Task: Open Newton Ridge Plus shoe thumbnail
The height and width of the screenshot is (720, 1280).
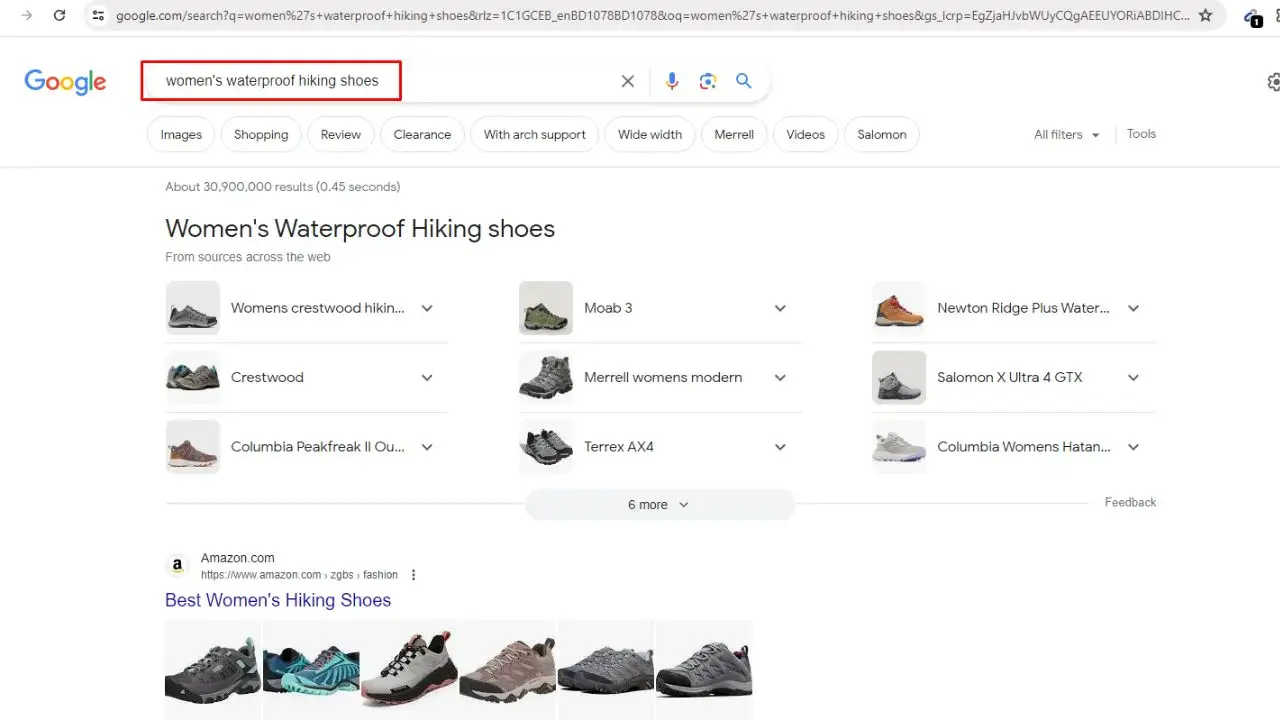Action: (x=899, y=308)
